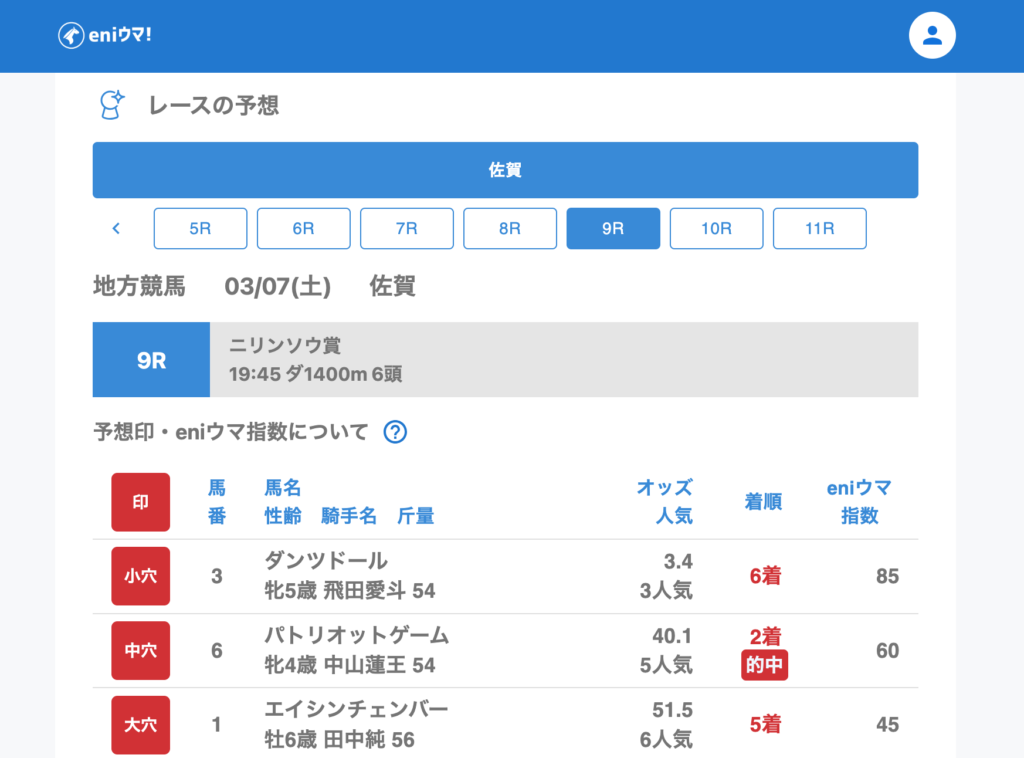Open the user profile account icon
The image size is (1024, 758).
point(932,36)
